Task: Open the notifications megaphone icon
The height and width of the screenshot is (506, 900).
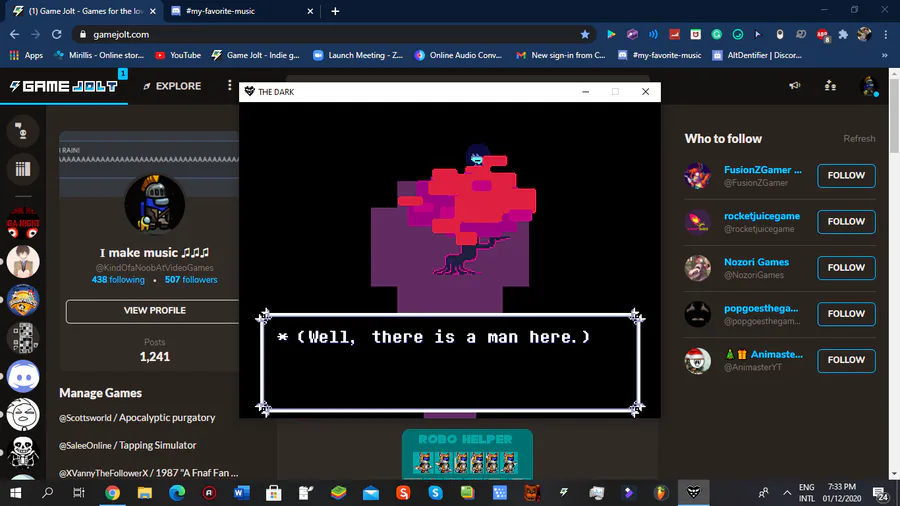Action: pos(795,85)
